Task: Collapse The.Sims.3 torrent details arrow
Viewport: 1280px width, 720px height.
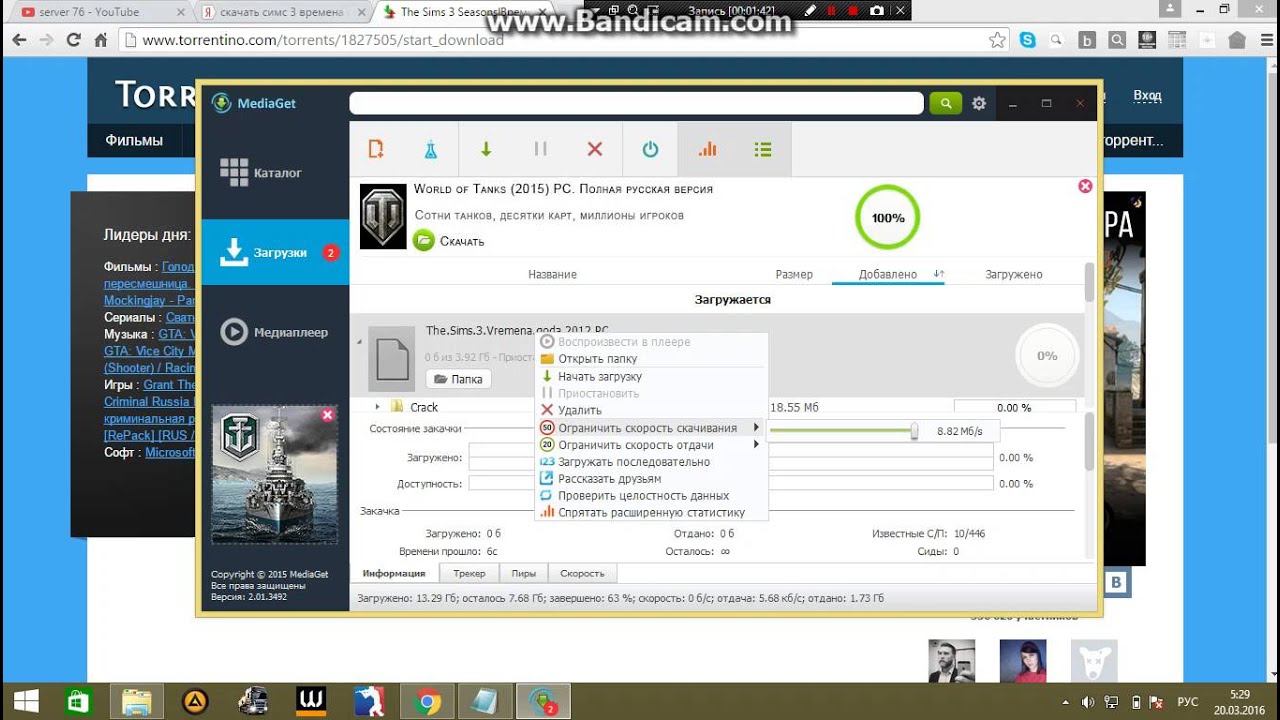Action: coord(359,341)
